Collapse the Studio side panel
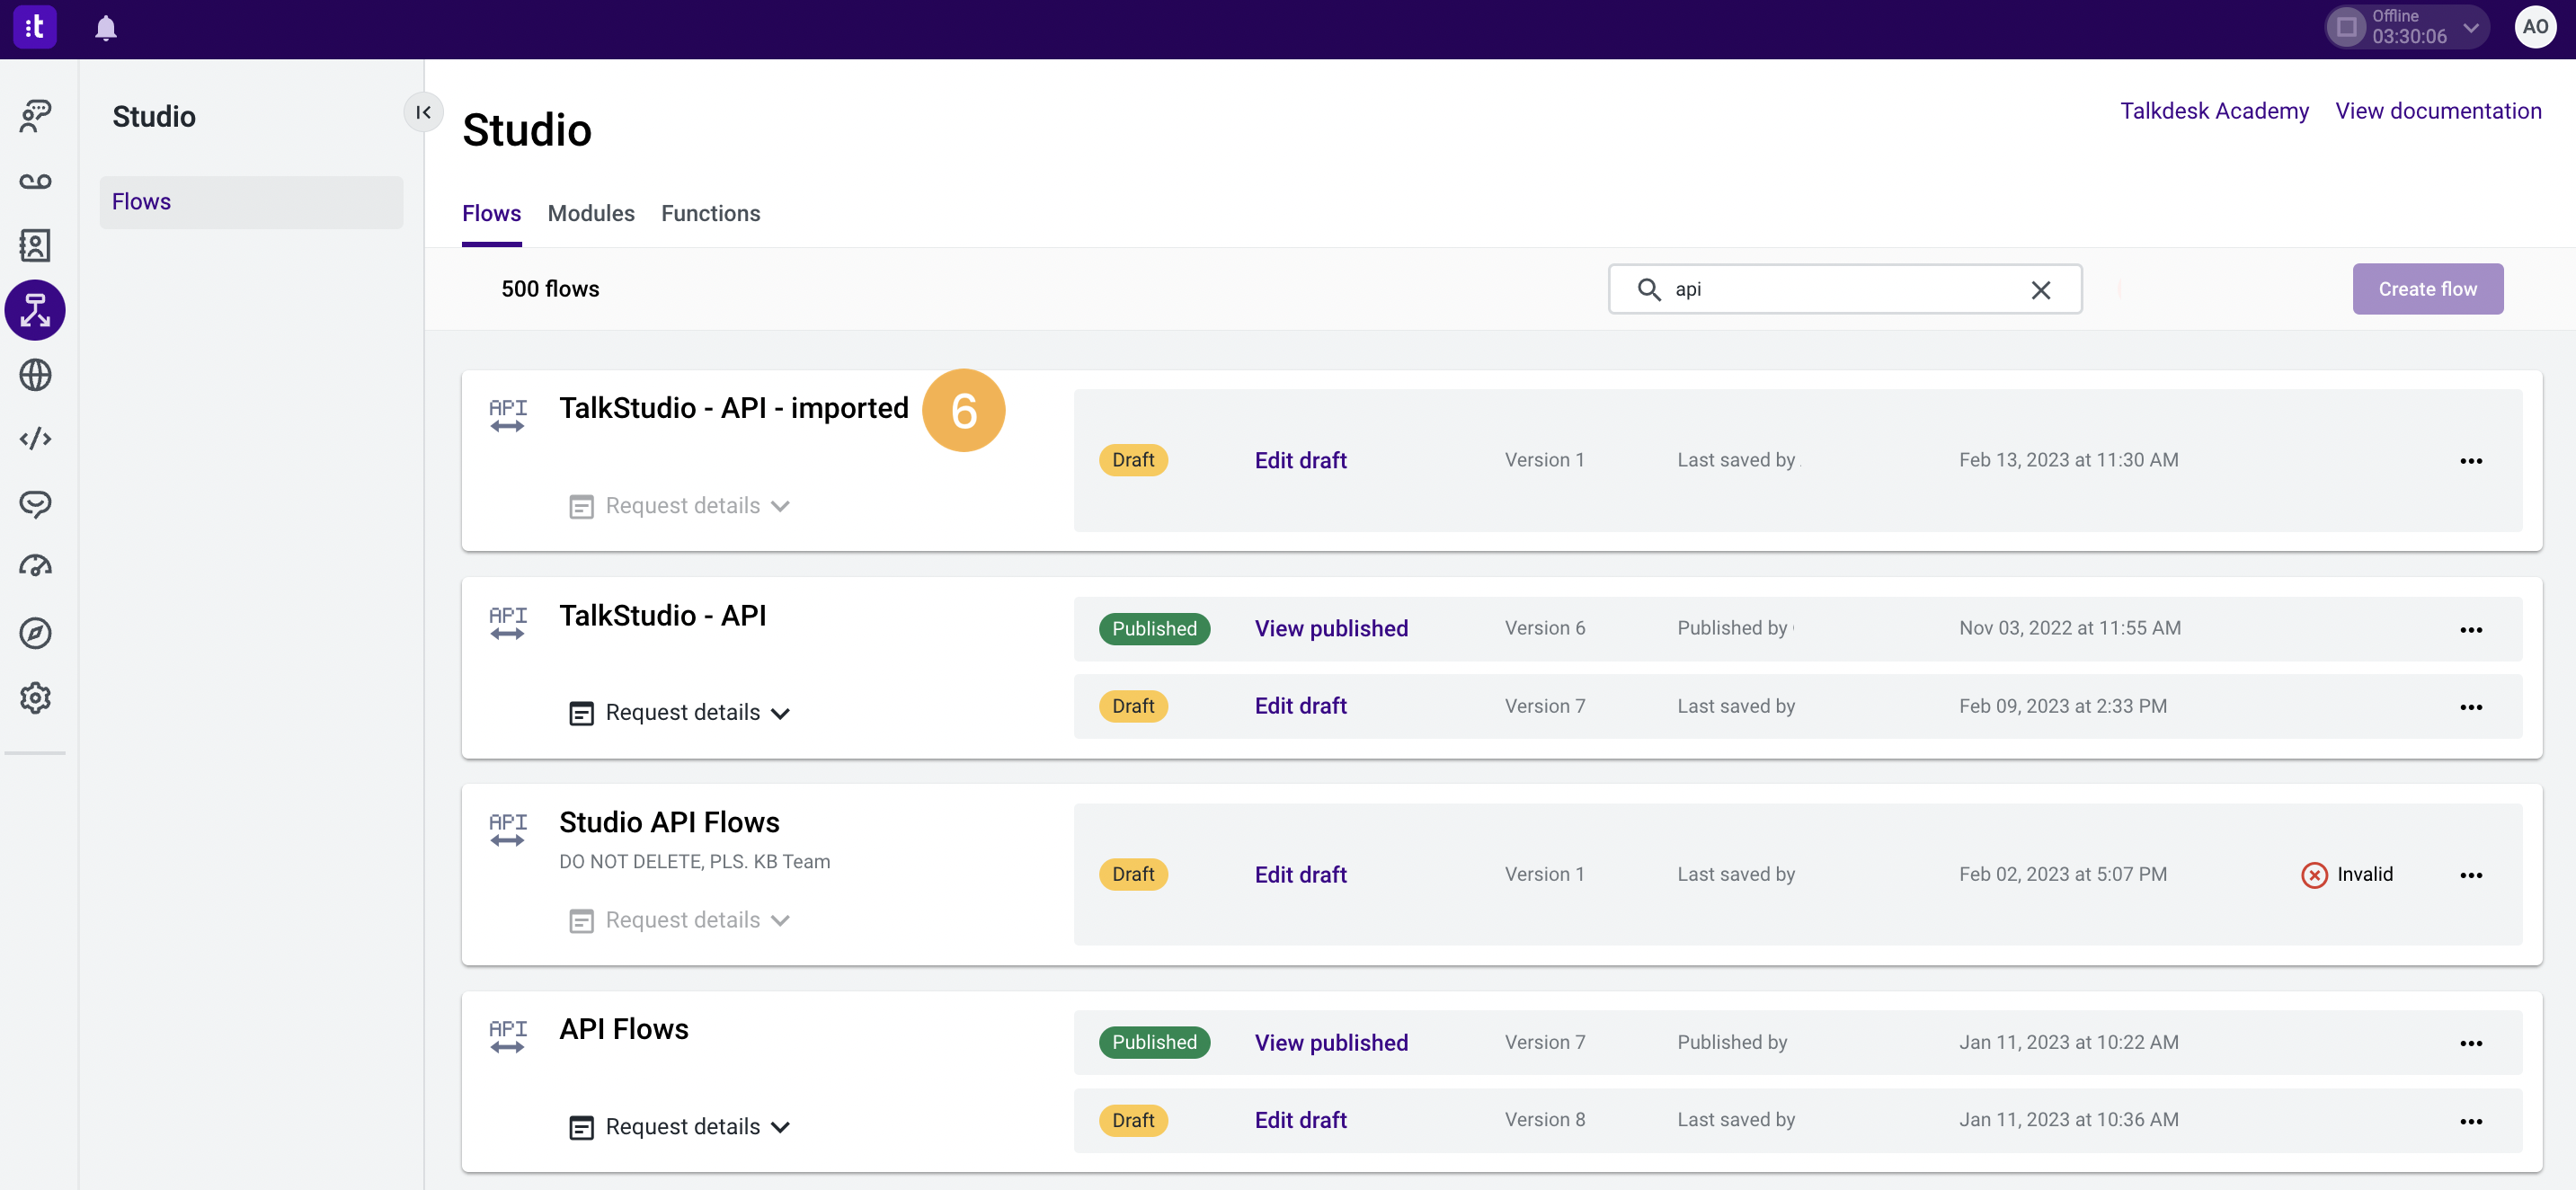This screenshot has width=2576, height=1190. pos(423,112)
